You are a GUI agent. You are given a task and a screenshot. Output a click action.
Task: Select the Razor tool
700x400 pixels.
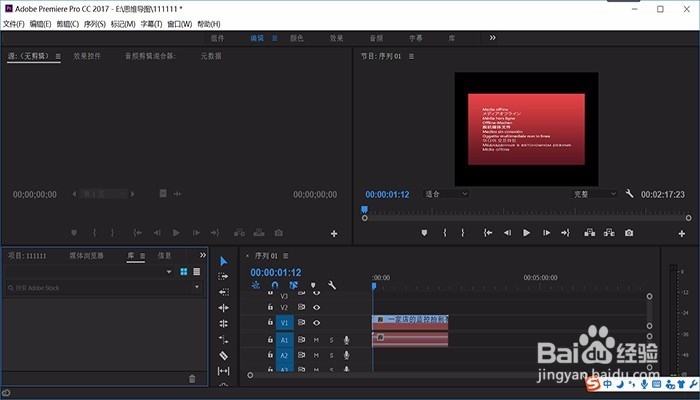pos(224,355)
